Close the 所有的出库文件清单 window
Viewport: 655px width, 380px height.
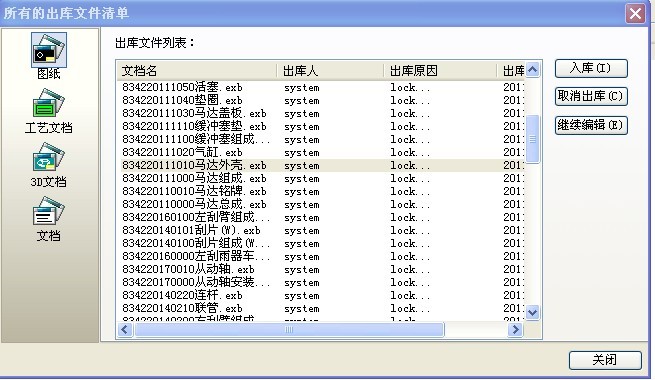coord(635,14)
